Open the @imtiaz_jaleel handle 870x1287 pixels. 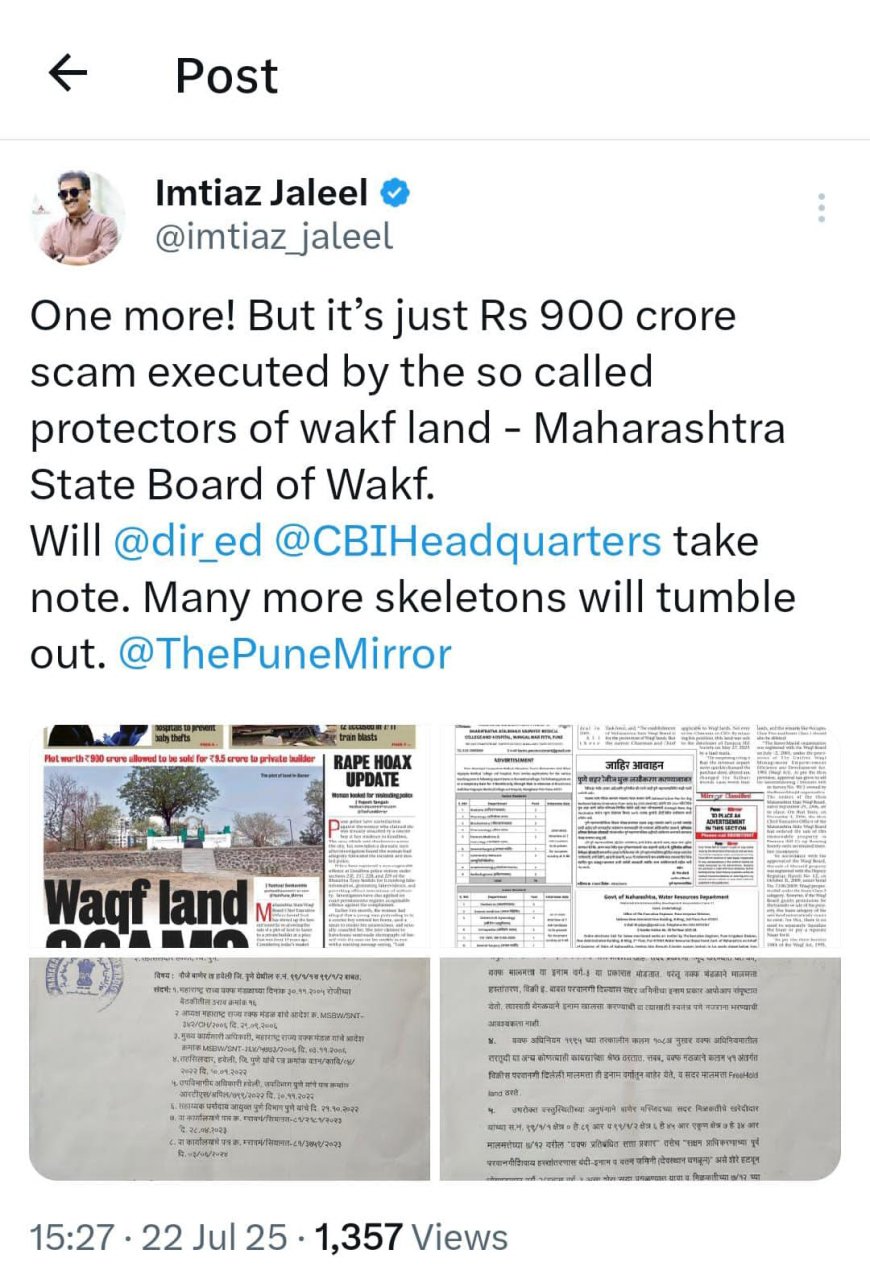(274, 237)
